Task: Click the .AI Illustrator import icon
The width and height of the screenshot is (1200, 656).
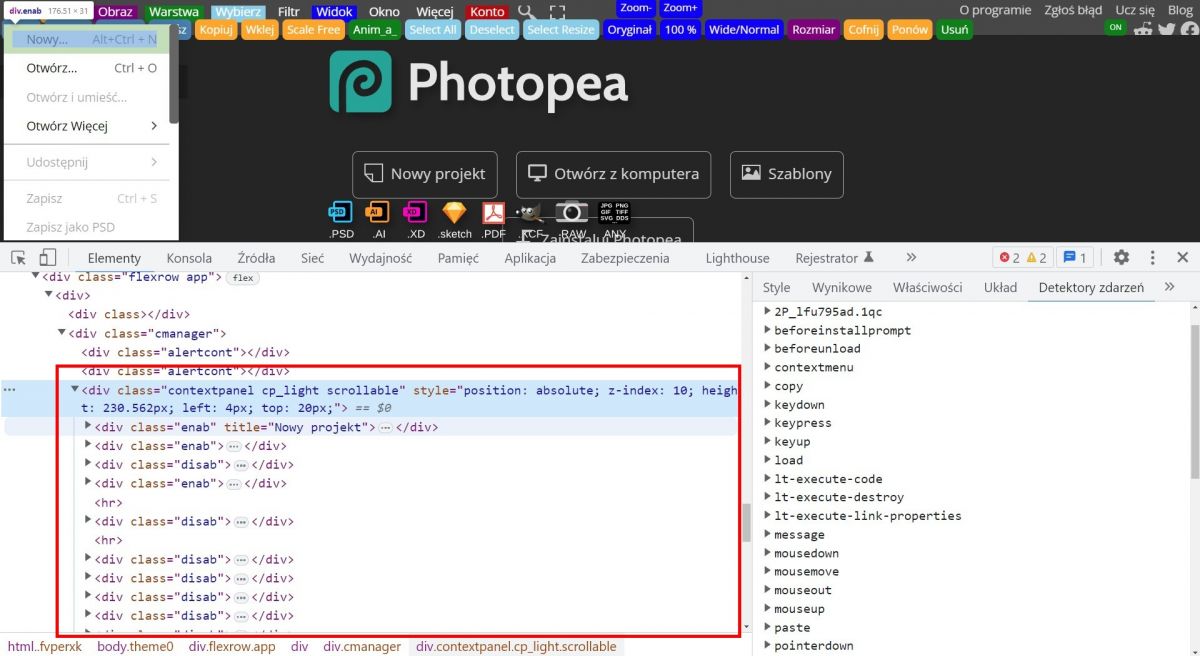Action: (378, 213)
